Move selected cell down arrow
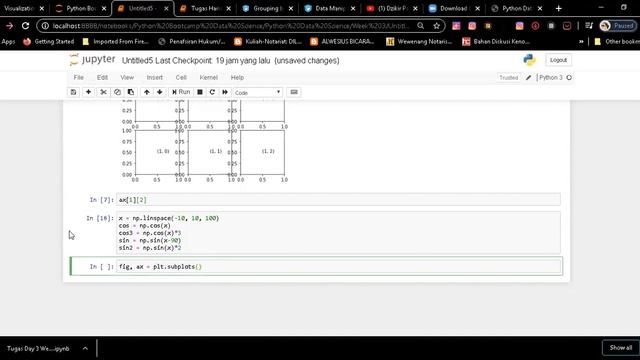This screenshot has width=640, height=360. pyautogui.click(x=160, y=92)
